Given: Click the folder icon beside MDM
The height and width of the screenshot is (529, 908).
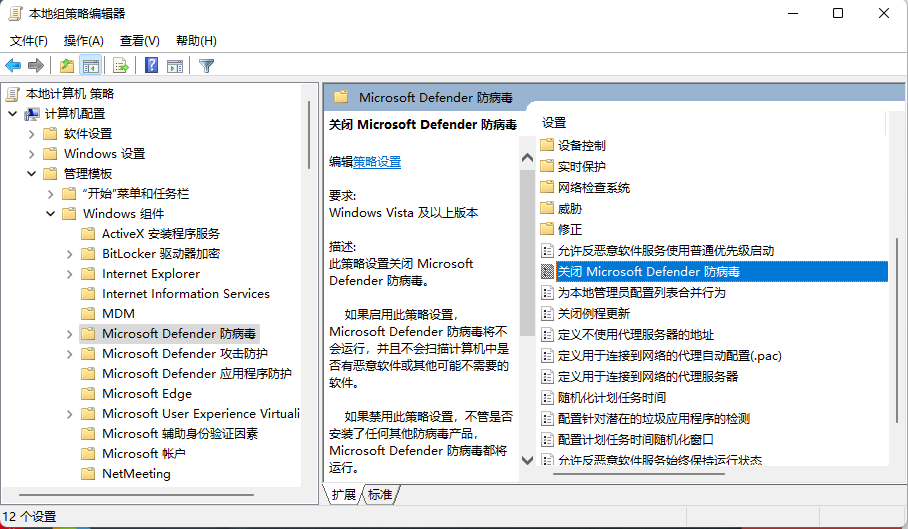Looking at the screenshot, I should tap(88, 314).
